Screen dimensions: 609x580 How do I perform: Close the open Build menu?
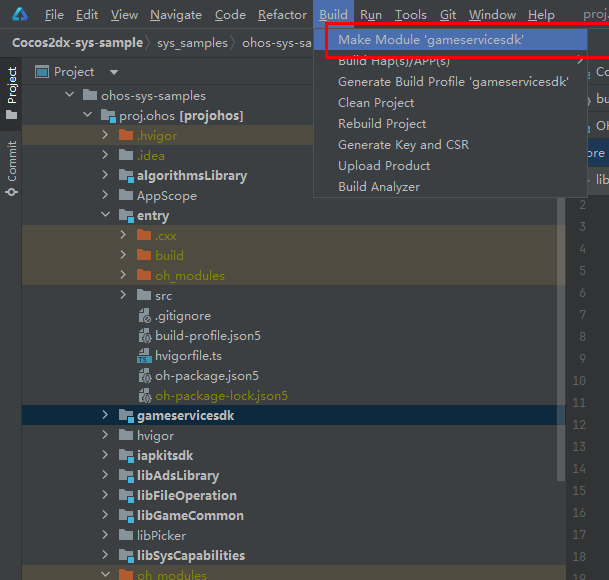333,15
